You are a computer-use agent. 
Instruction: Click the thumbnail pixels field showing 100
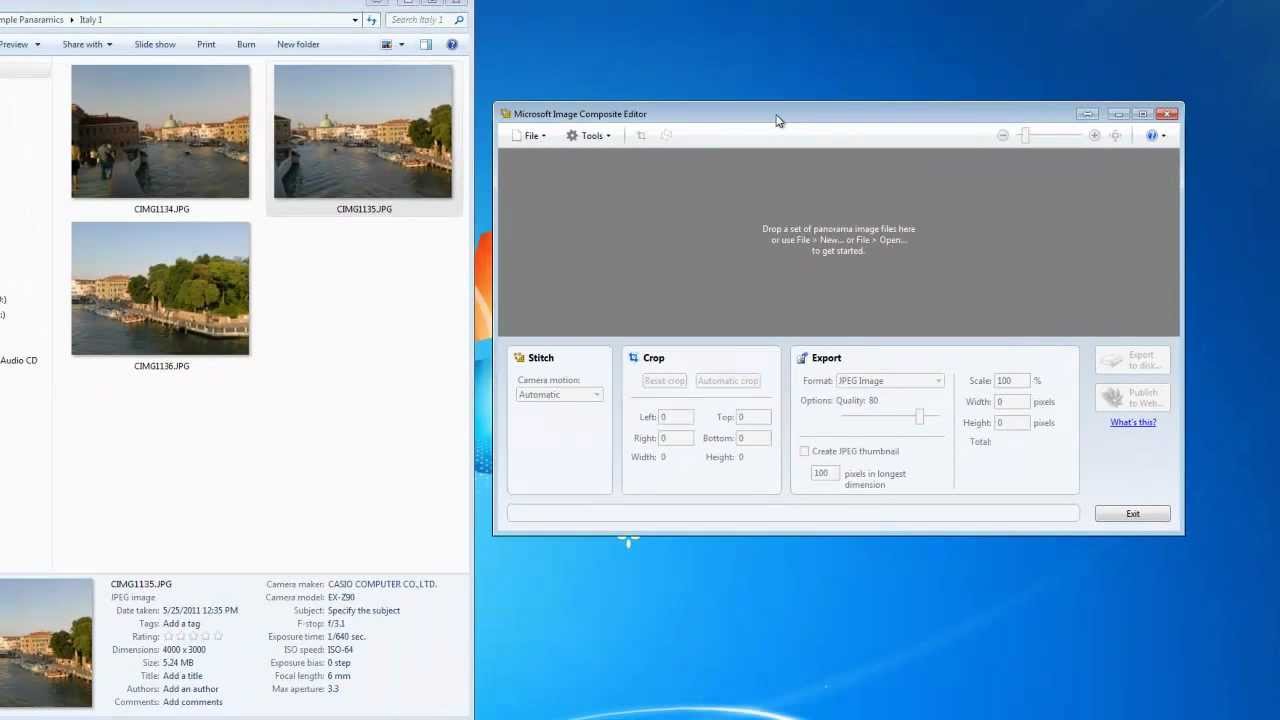(825, 473)
